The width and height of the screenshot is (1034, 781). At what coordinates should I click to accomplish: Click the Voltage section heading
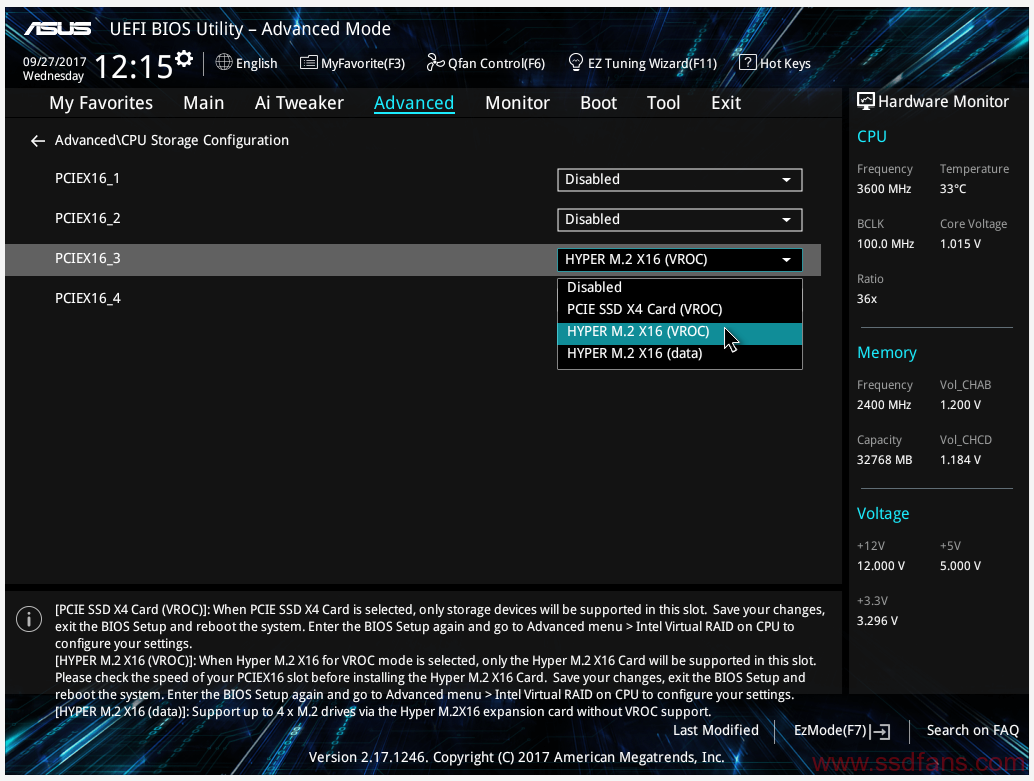[x=883, y=514]
